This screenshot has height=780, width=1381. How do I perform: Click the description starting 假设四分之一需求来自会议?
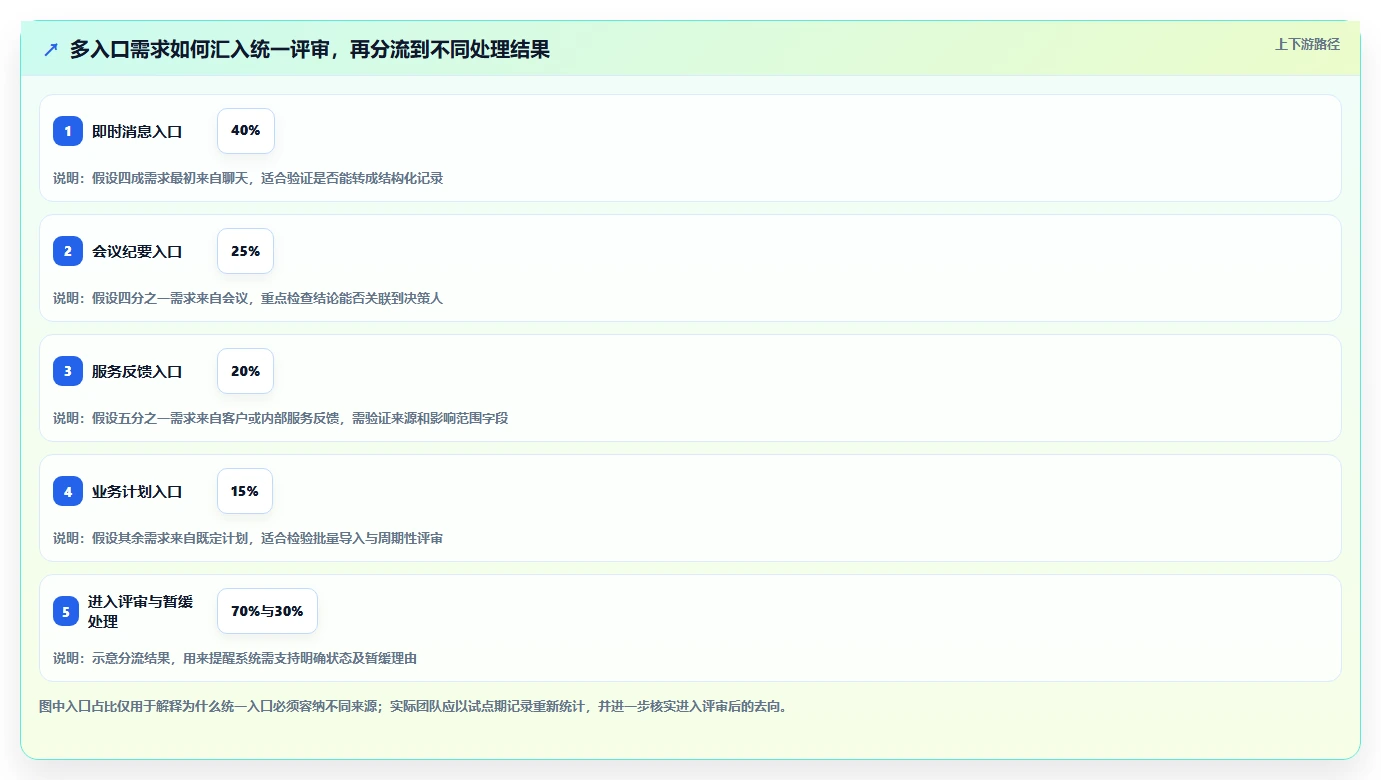tap(248, 298)
